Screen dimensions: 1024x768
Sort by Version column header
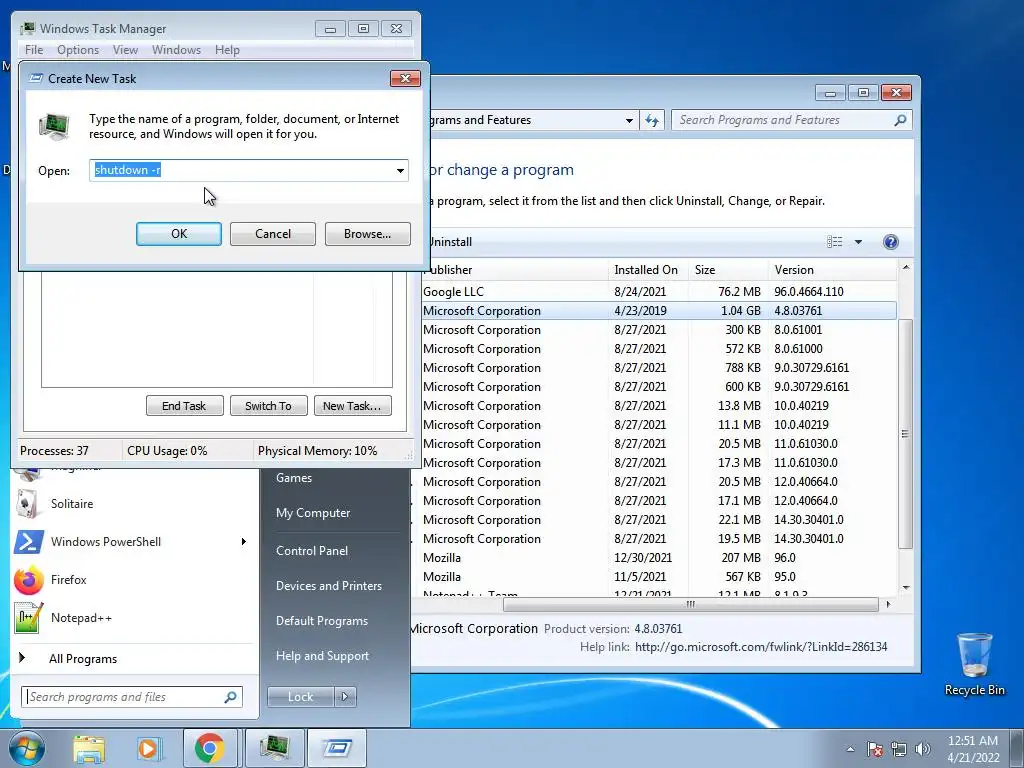coord(833,270)
